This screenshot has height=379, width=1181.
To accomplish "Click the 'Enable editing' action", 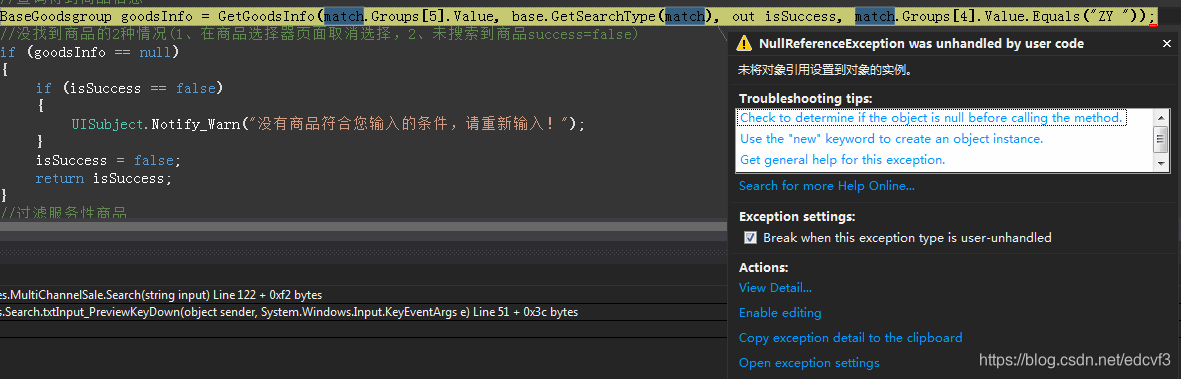I will pos(780,313).
